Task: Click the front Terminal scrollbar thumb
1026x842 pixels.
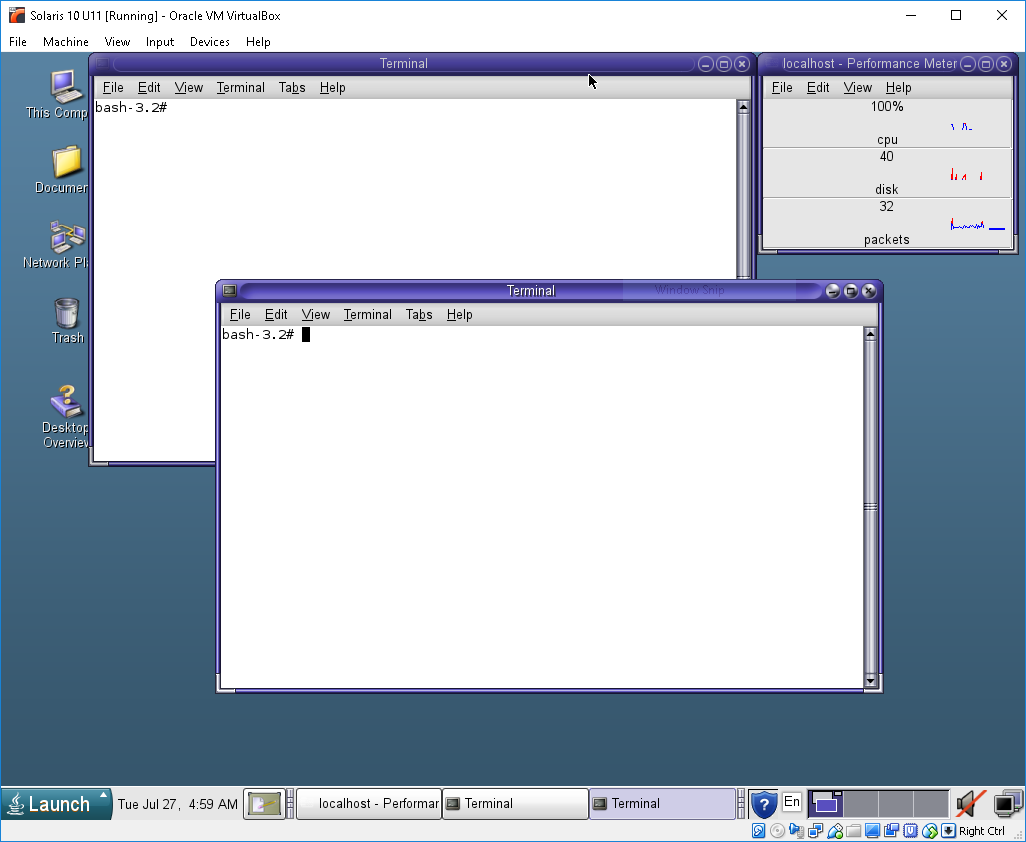Action: 870,507
